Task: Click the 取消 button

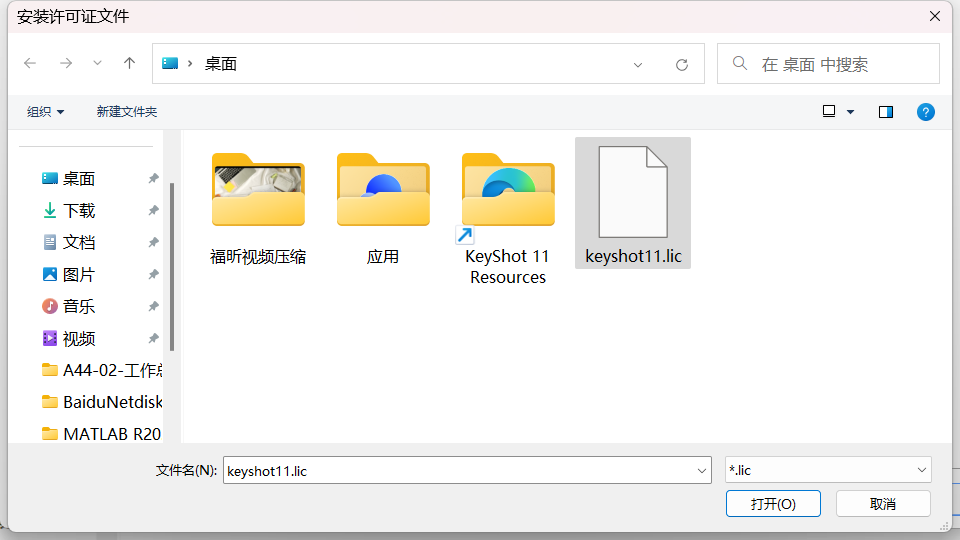Action: point(883,504)
